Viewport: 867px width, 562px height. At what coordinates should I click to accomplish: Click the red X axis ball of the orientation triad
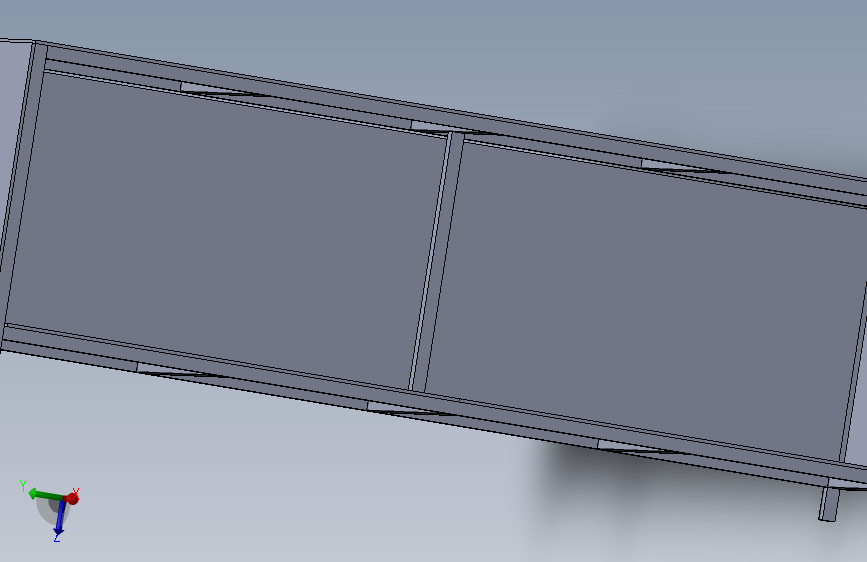click(x=71, y=498)
